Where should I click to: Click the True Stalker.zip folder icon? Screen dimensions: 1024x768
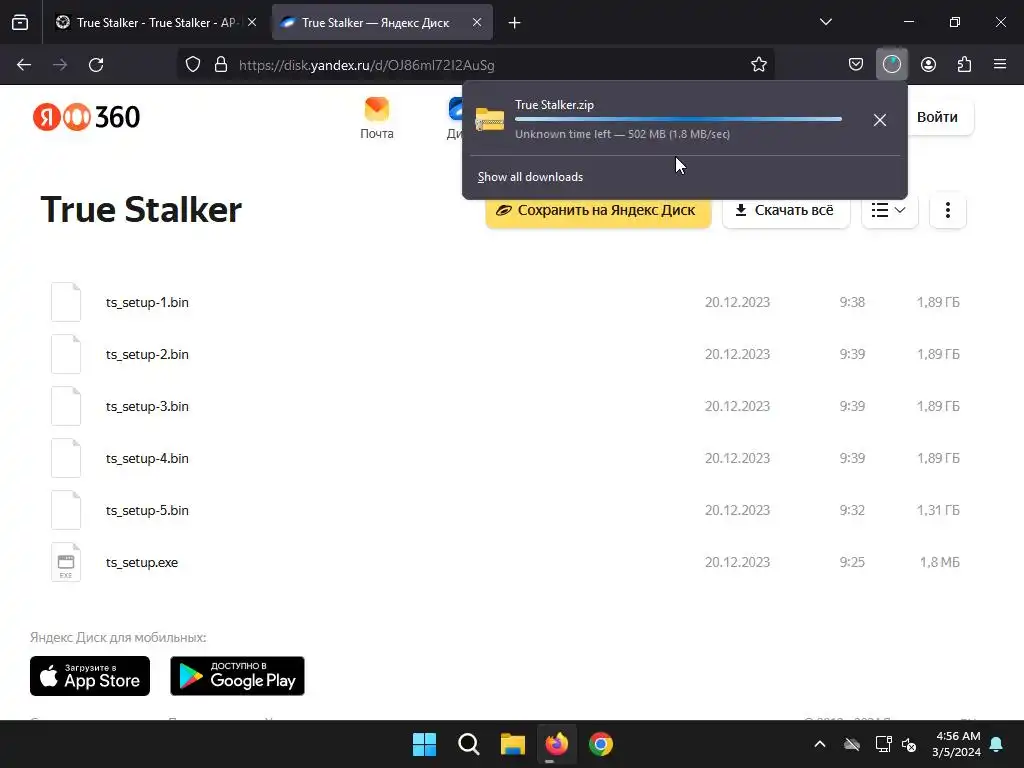pyautogui.click(x=489, y=120)
